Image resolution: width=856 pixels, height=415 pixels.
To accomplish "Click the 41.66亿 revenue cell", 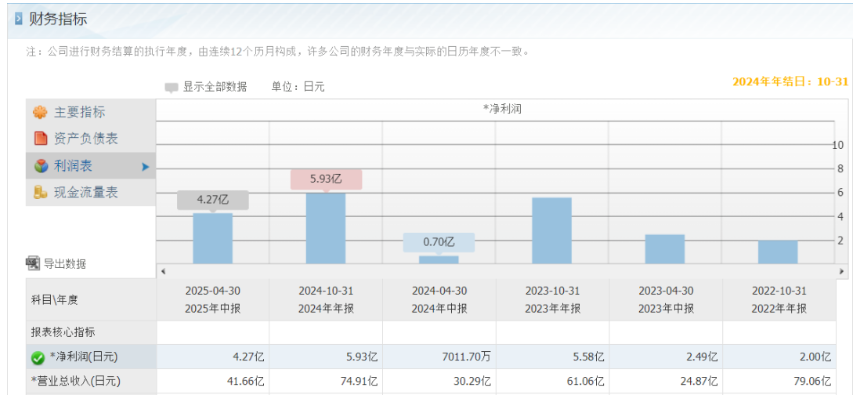I will (213, 381).
